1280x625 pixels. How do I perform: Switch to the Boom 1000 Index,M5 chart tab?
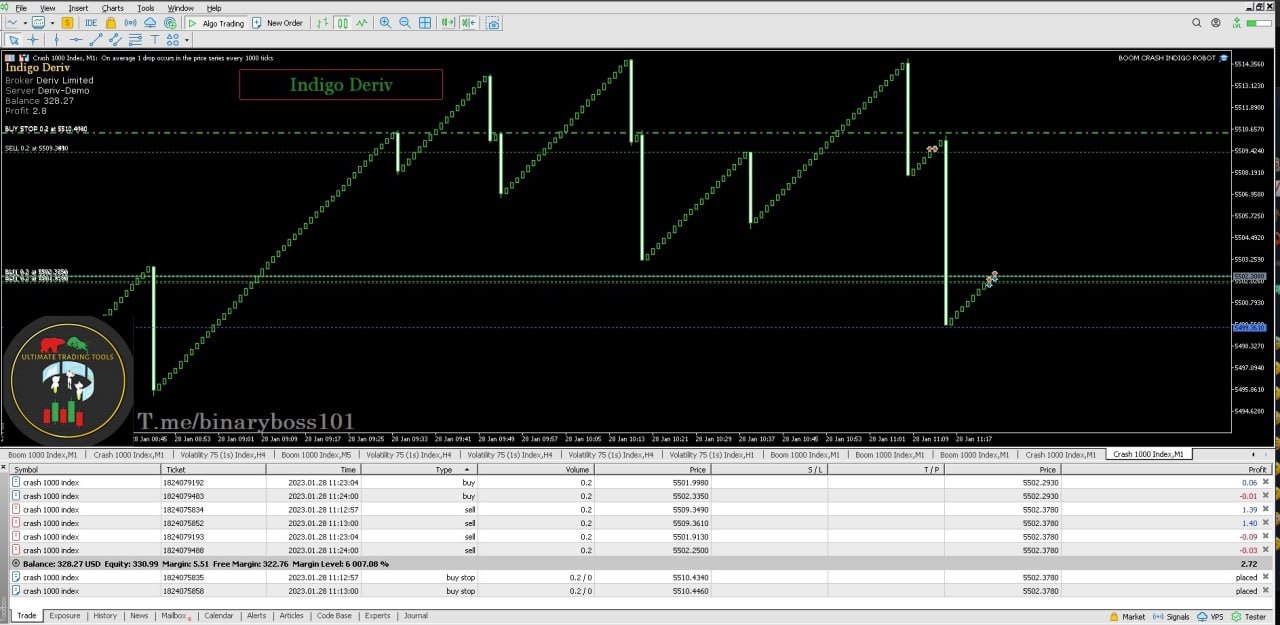tap(316, 455)
